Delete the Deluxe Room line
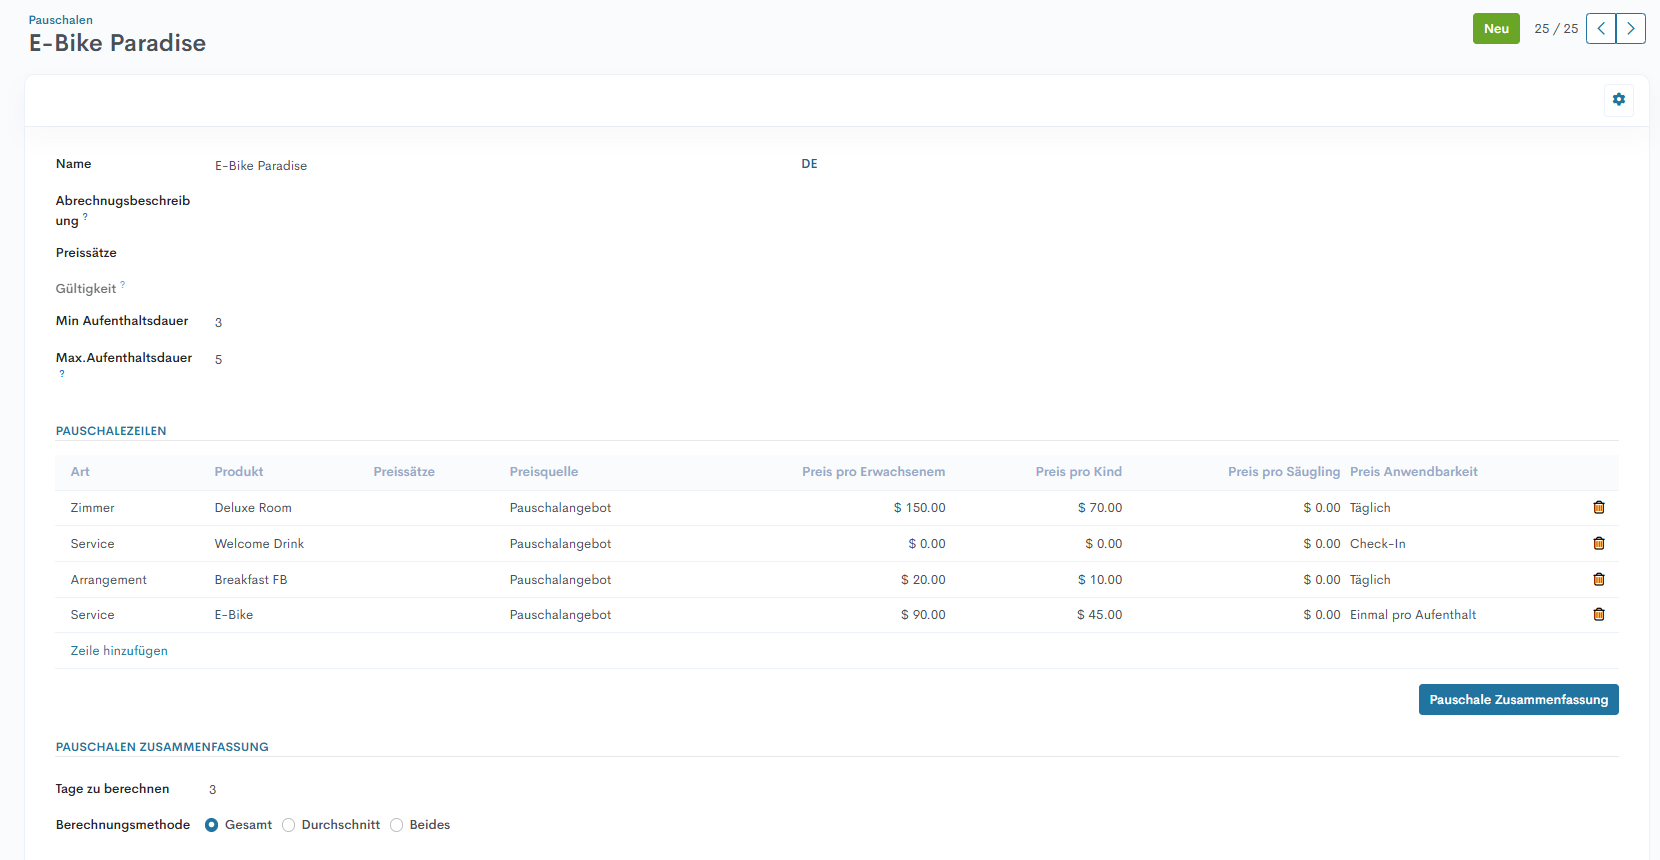1660x860 pixels. (x=1598, y=508)
